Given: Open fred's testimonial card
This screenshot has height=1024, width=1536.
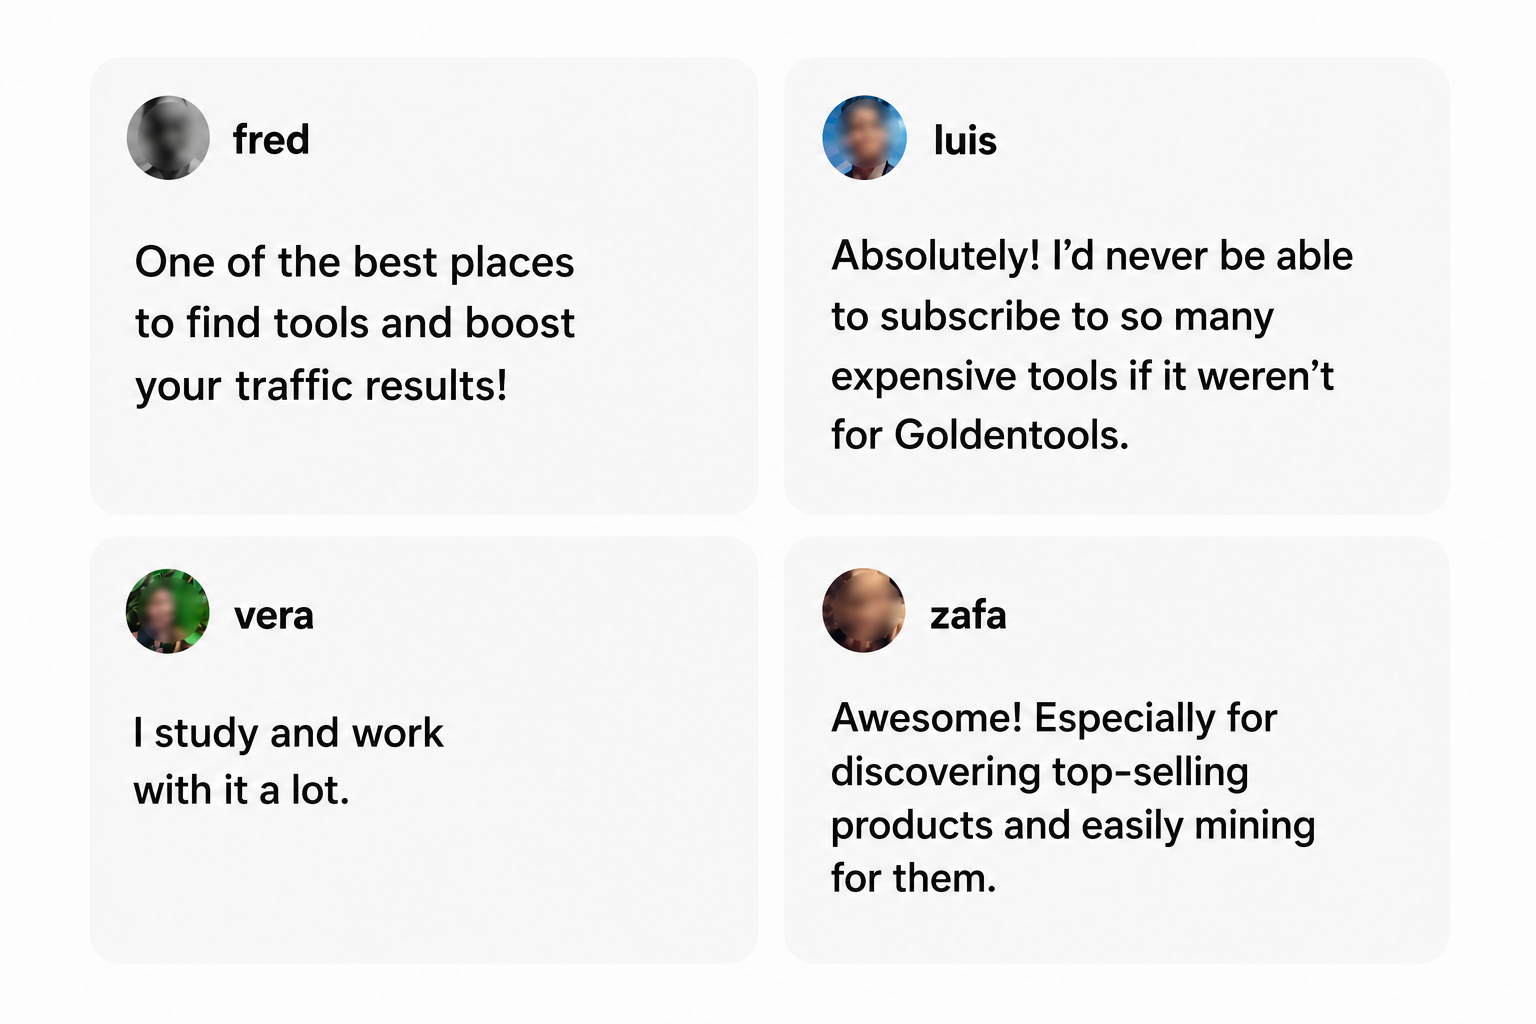Looking at the screenshot, I should [424, 286].
